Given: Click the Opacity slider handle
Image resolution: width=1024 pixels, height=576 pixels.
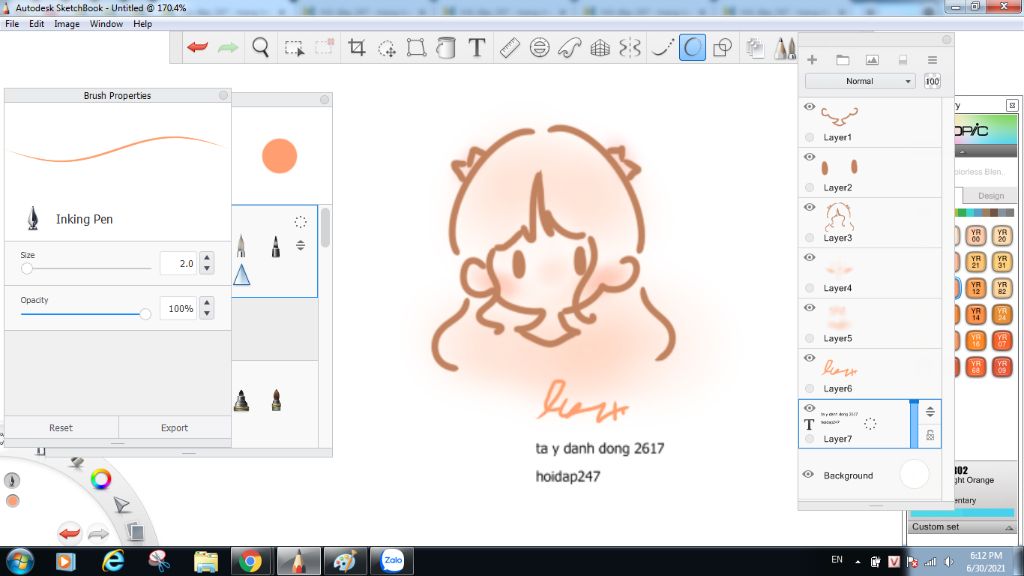Looking at the screenshot, I should click(145, 314).
